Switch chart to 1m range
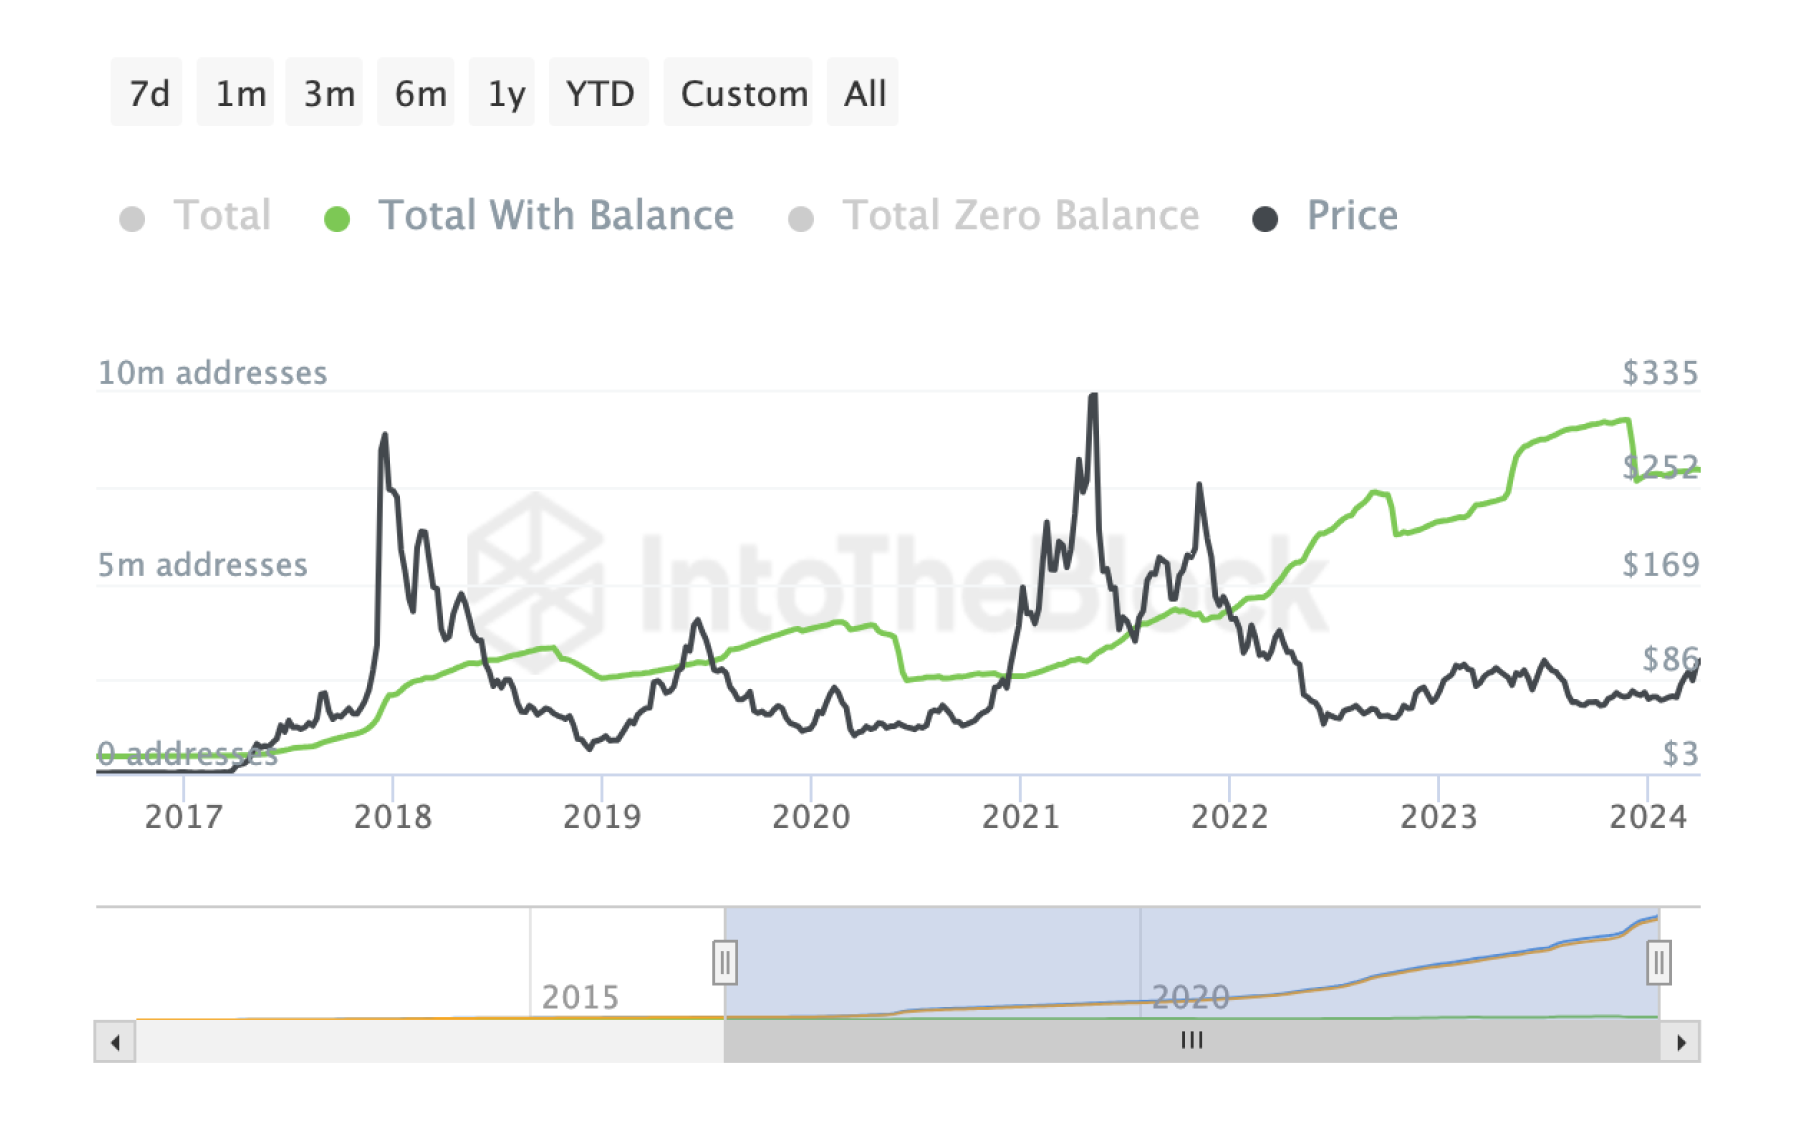 pos(239,93)
